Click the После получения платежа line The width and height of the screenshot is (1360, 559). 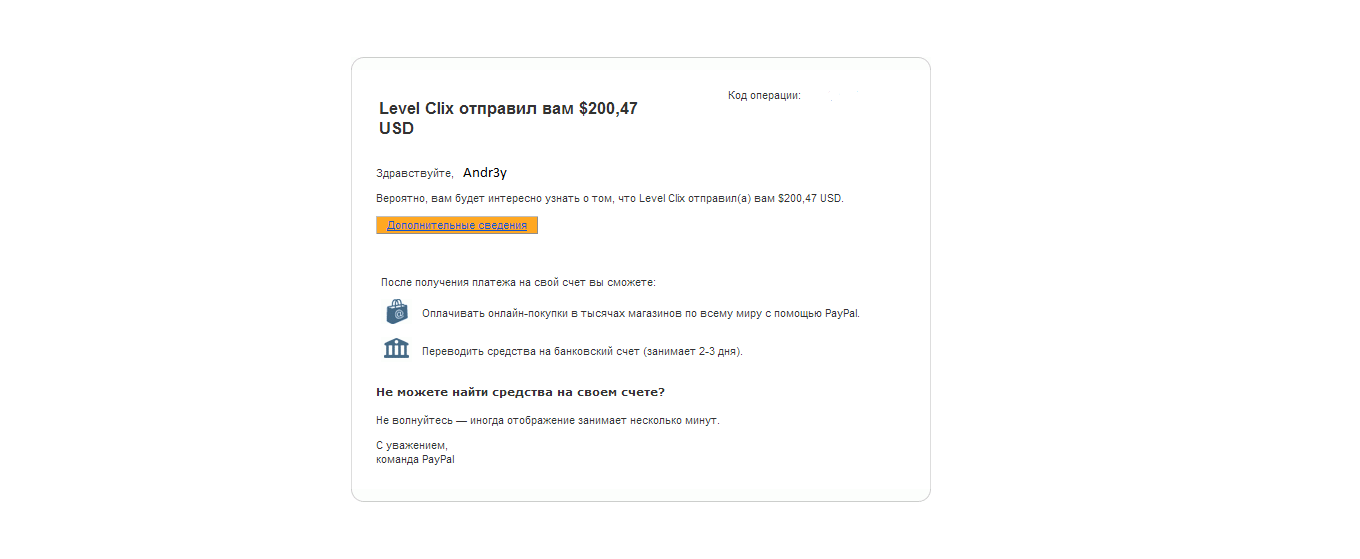[x=518, y=283]
